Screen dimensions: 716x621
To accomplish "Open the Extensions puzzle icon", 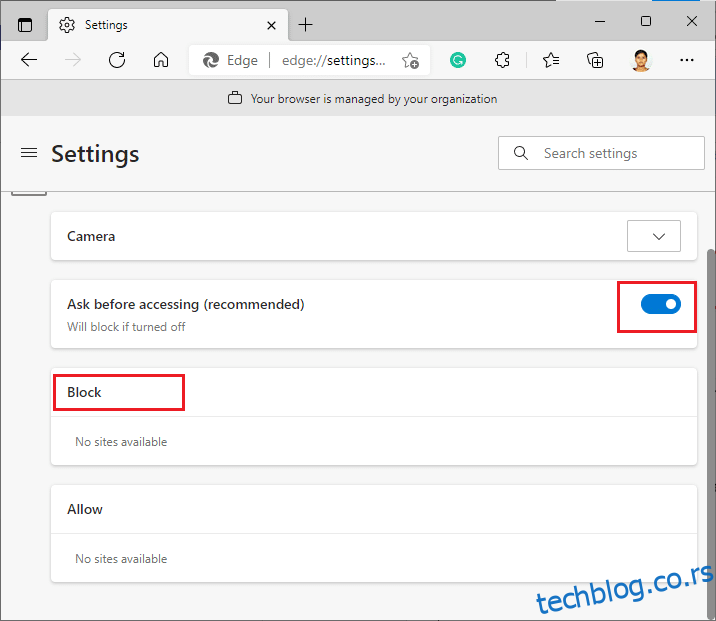I will click(x=502, y=60).
